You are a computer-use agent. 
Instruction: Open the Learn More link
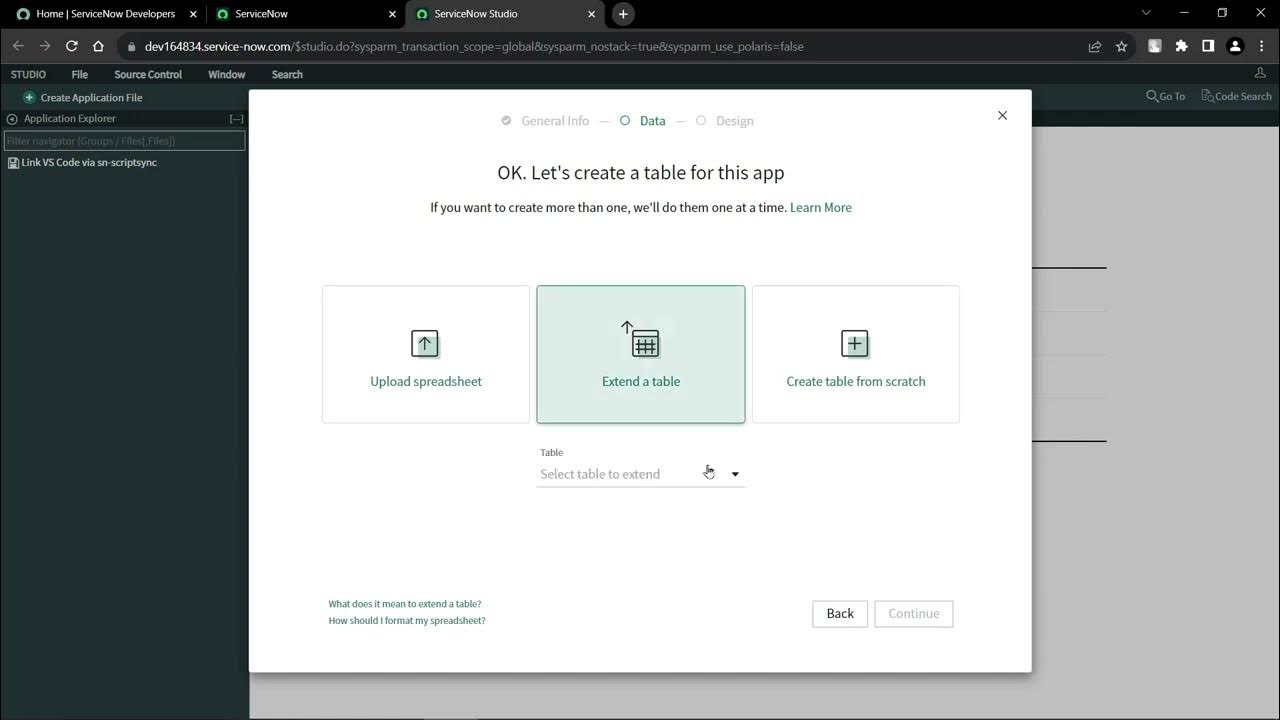pyautogui.click(x=821, y=207)
